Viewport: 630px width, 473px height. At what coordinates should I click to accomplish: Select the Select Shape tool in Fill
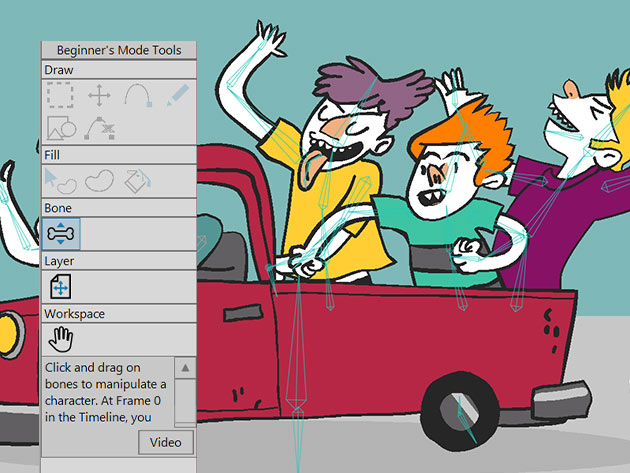click(61, 181)
